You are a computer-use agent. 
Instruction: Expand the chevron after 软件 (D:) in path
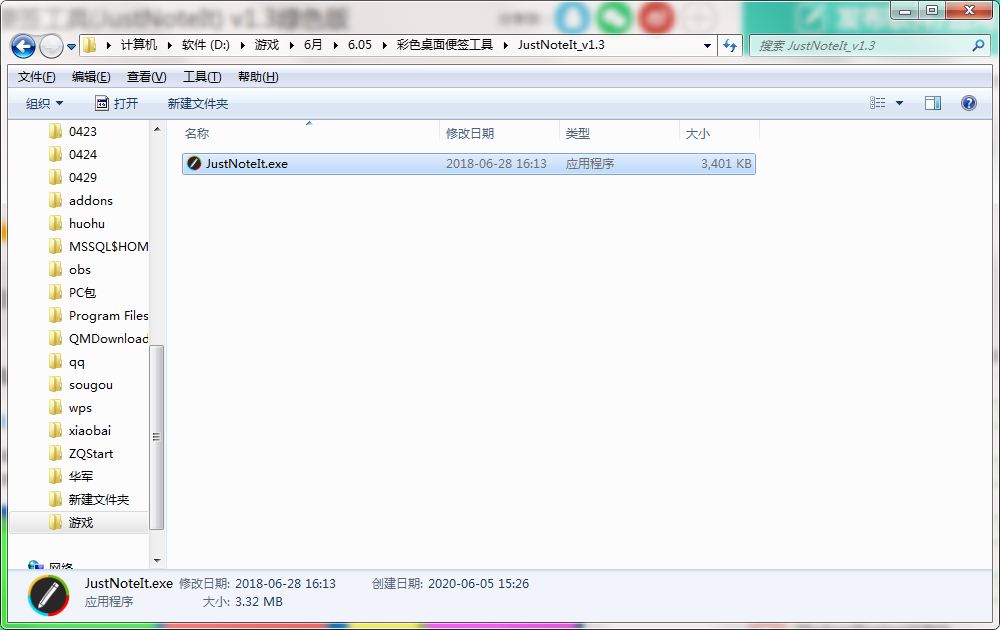pyautogui.click(x=242, y=45)
